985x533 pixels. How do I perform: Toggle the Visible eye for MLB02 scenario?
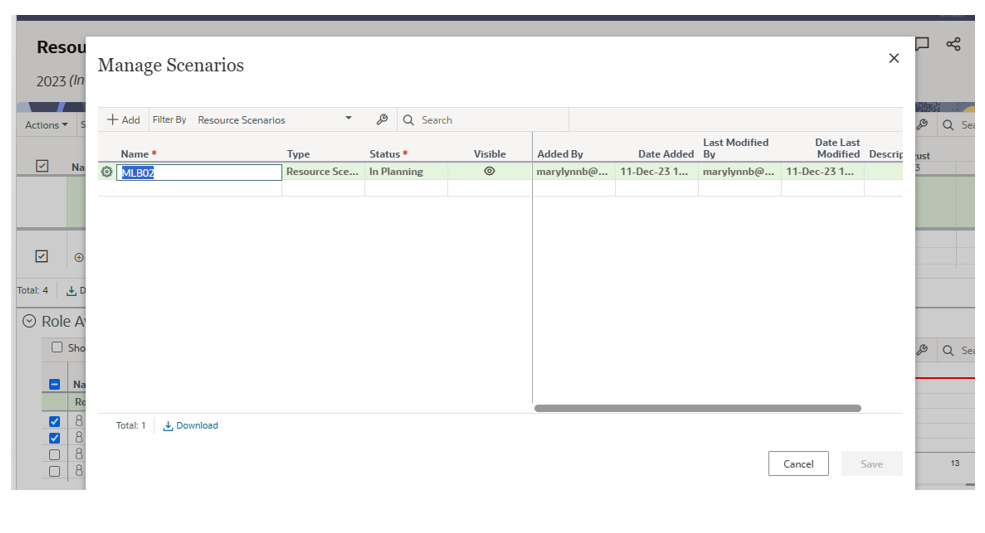(489, 172)
